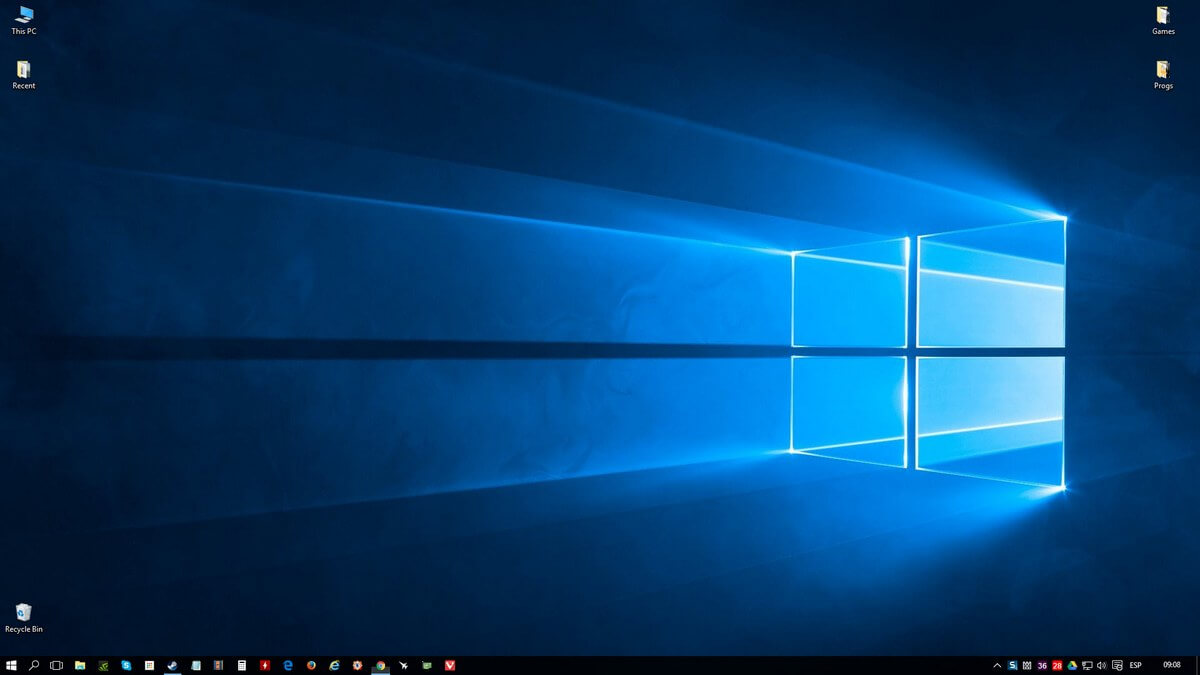Image resolution: width=1200 pixels, height=675 pixels.
Task: Open Steam from the taskbar
Action: tap(172, 665)
